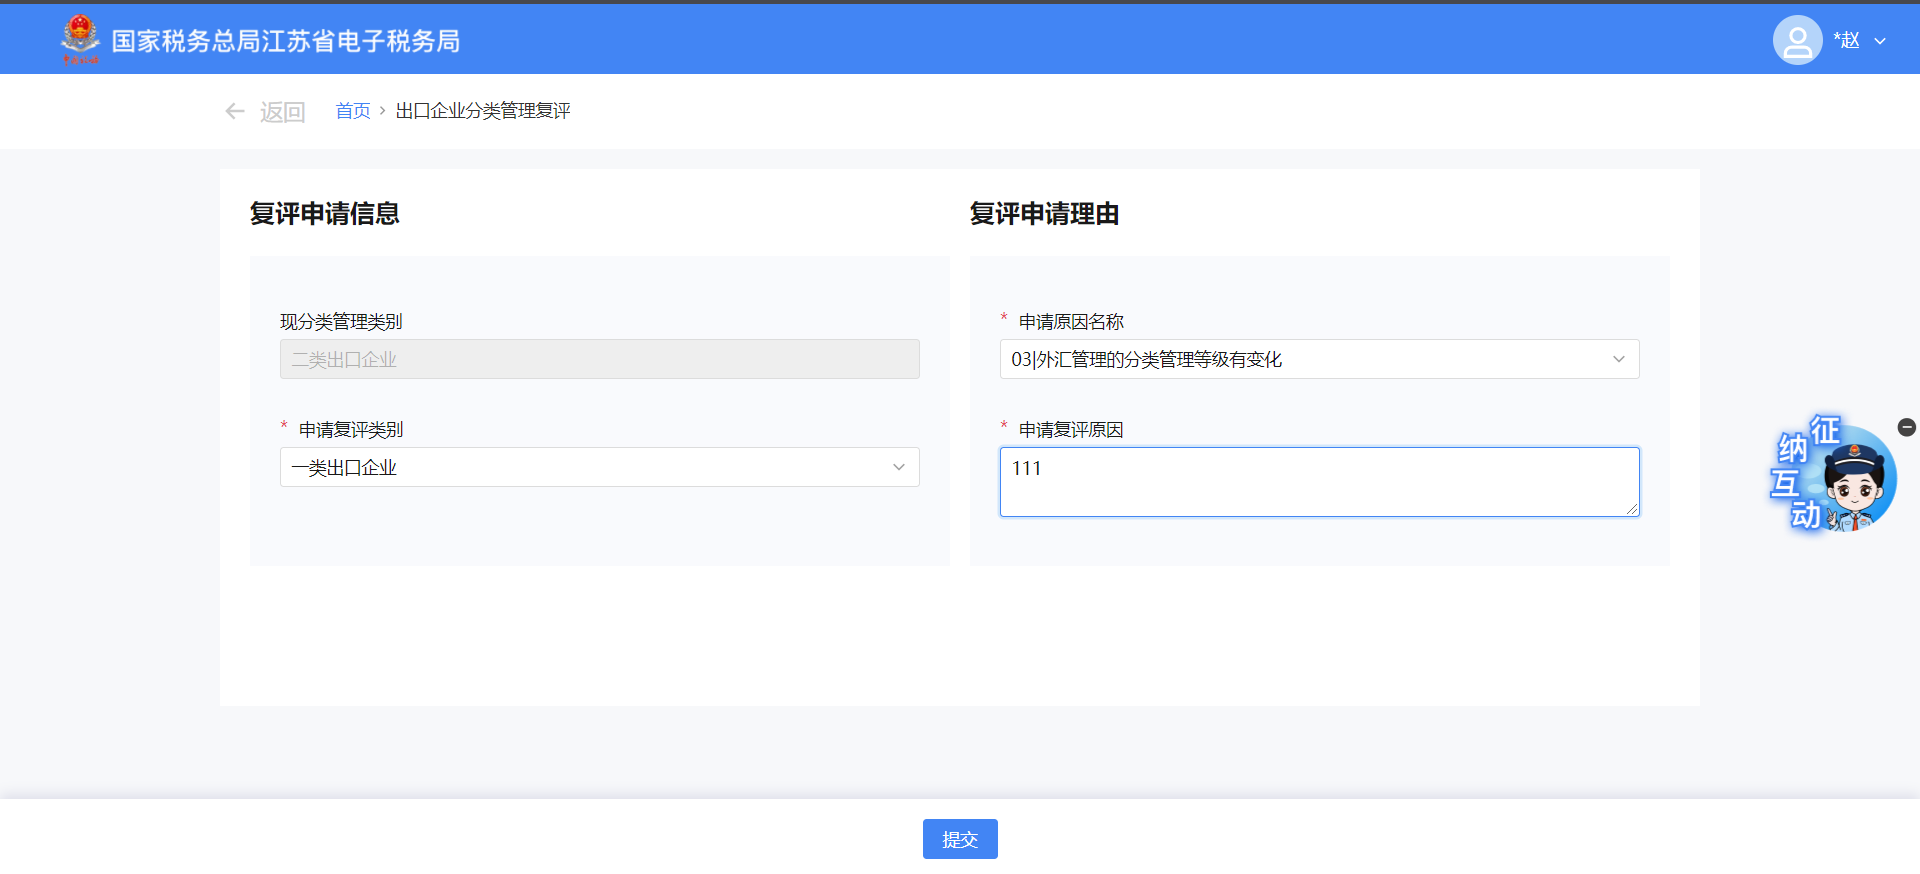Open the 申请复评类别 select box
This screenshot has width=1920, height=874.
(x=590, y=467)
